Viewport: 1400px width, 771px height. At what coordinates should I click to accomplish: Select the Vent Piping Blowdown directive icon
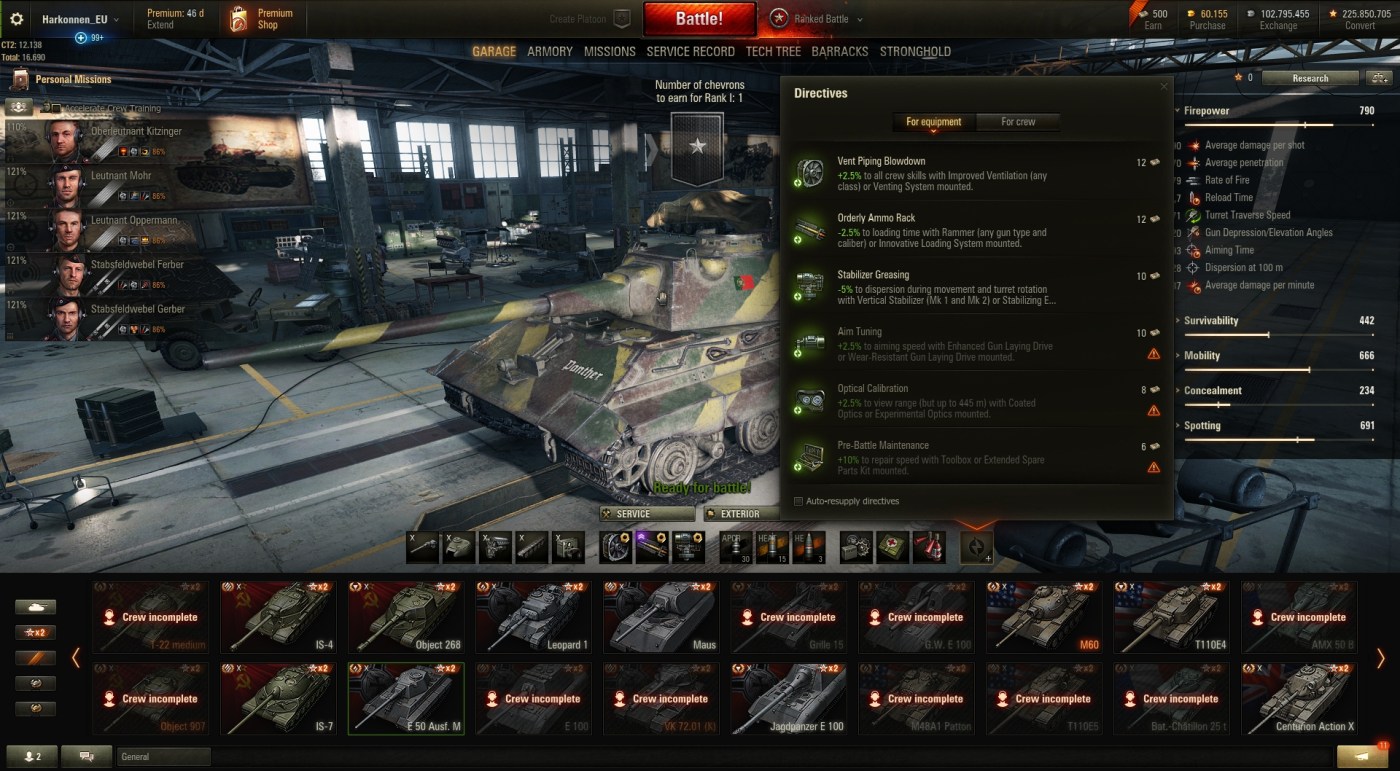tap(809, 173)
